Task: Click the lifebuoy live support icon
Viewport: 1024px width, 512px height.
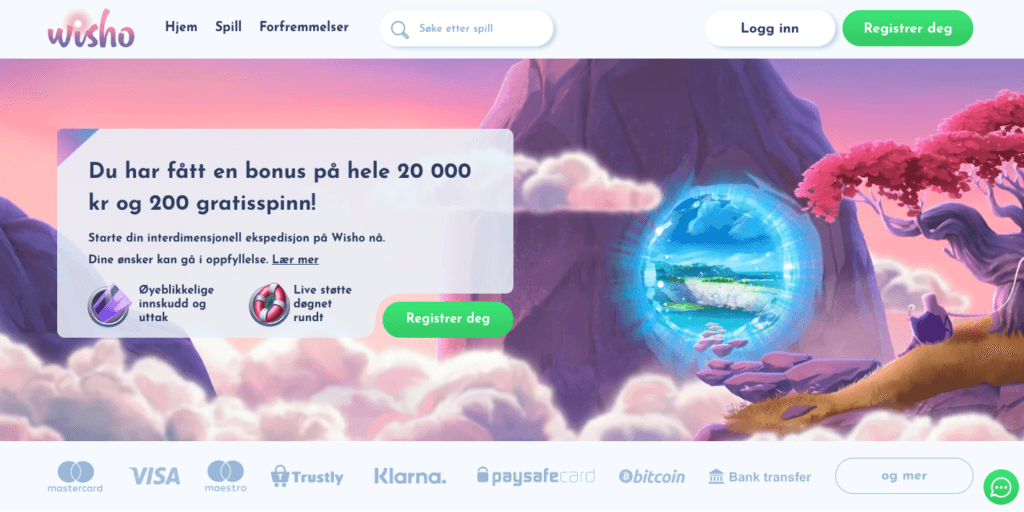Action: 269,304
